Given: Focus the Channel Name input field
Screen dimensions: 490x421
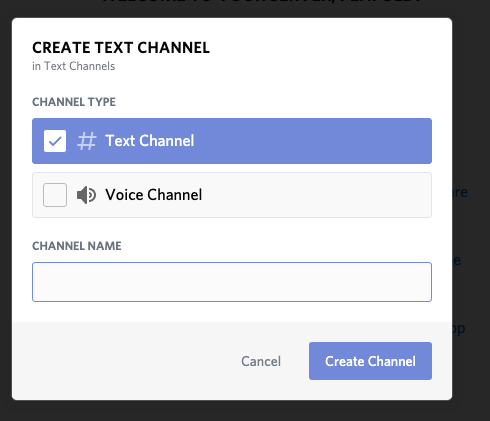Looking at the screenshot, I should point(232,282).
